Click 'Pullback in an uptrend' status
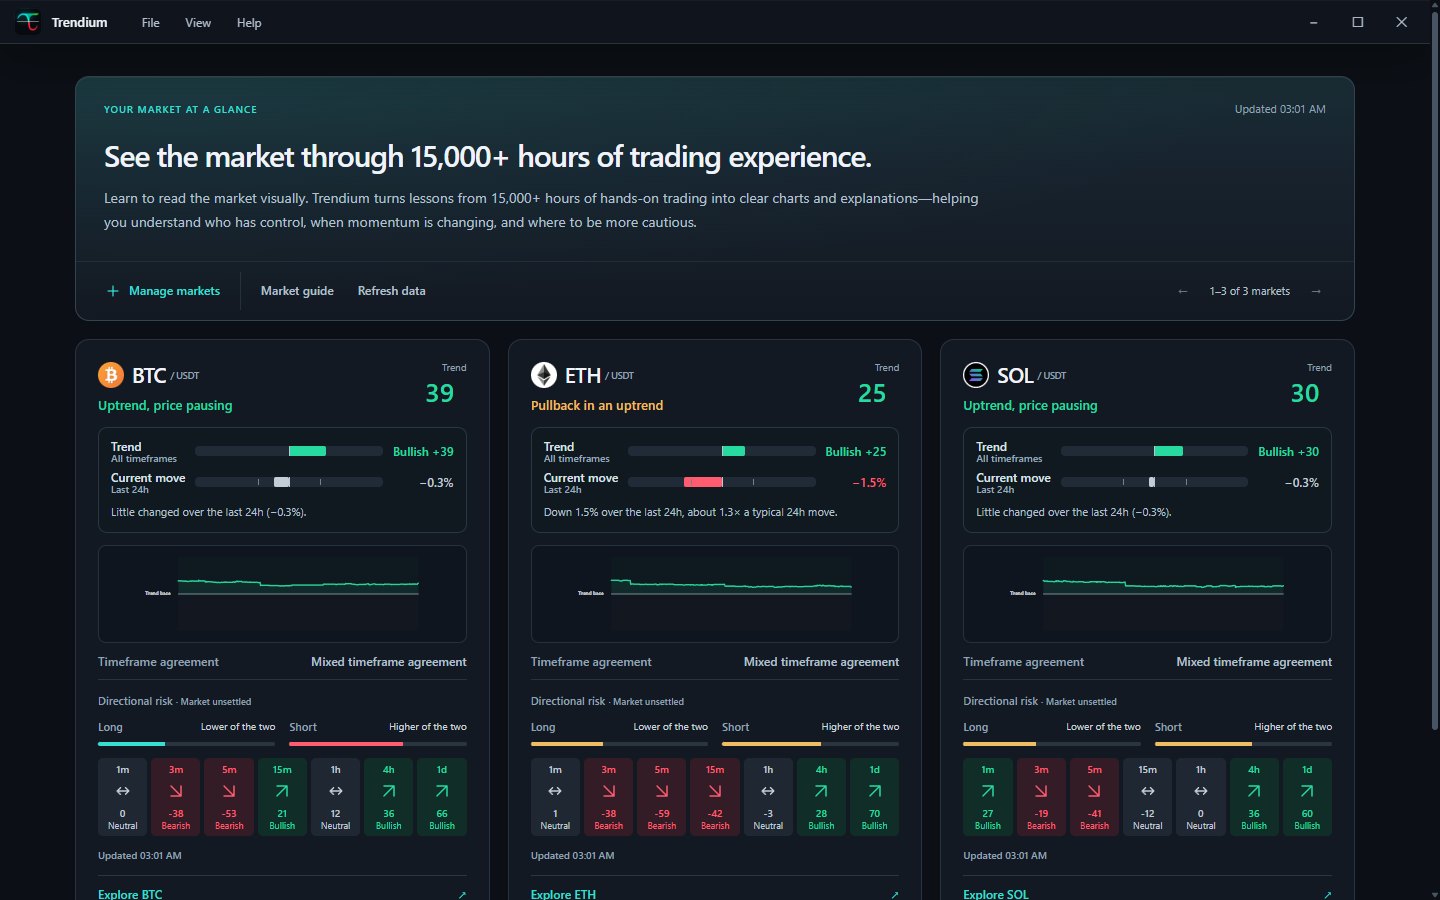 (597, 405)
